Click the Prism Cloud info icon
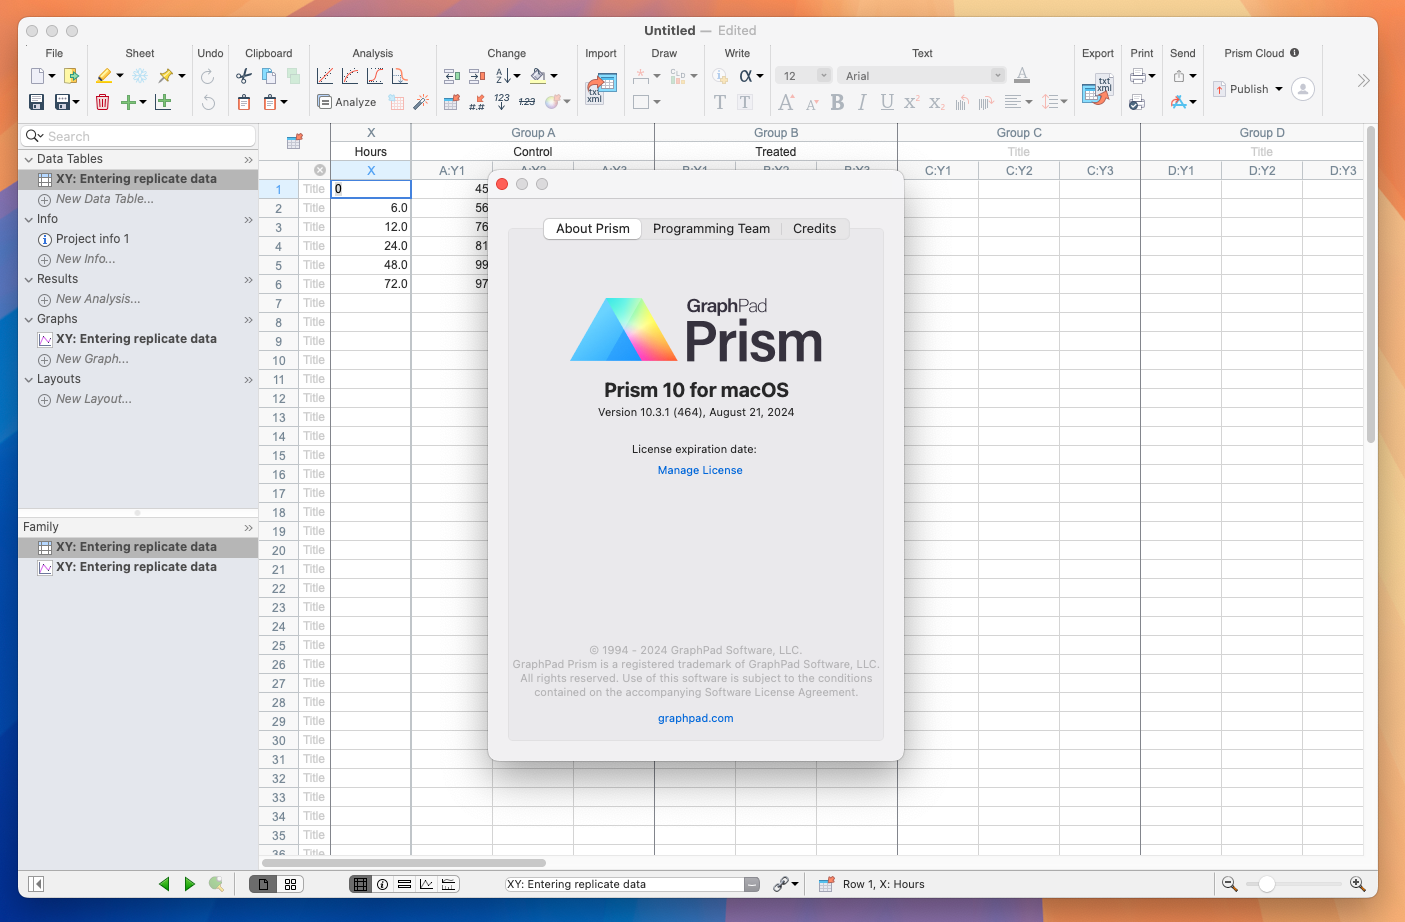The image size is (1405, 922). tap(1295, 53)
